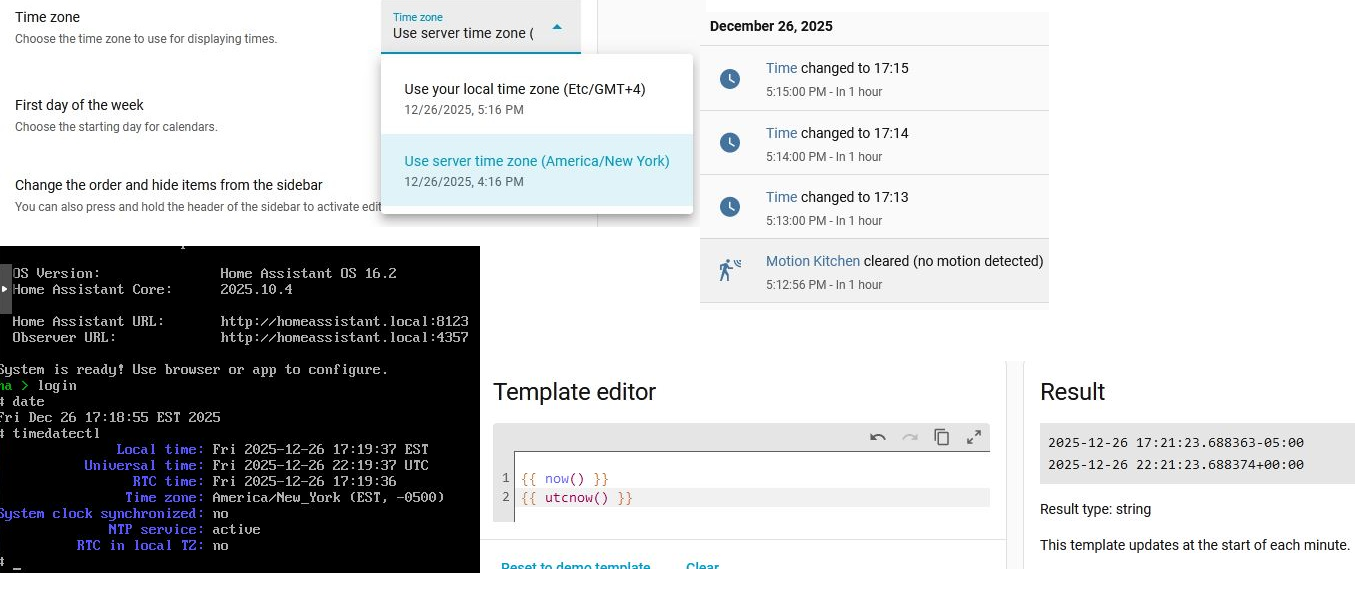
Task: Open the 'Time' entity link for 17:15
Action: [x=781, y=68]
